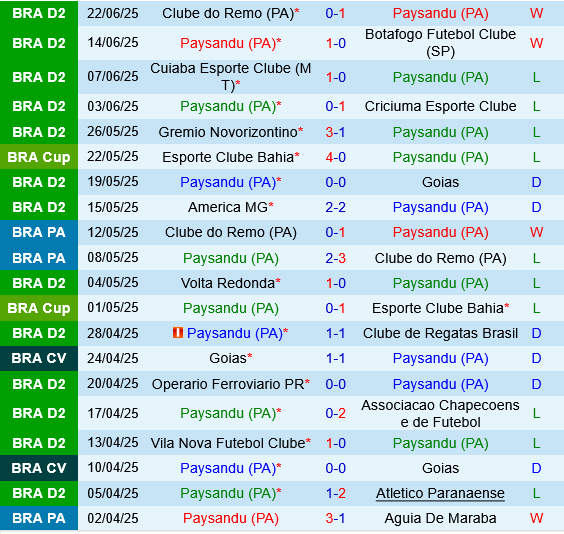Click the 2-3 score
This screenshot has height=534, width=564.
click(335, 258)
